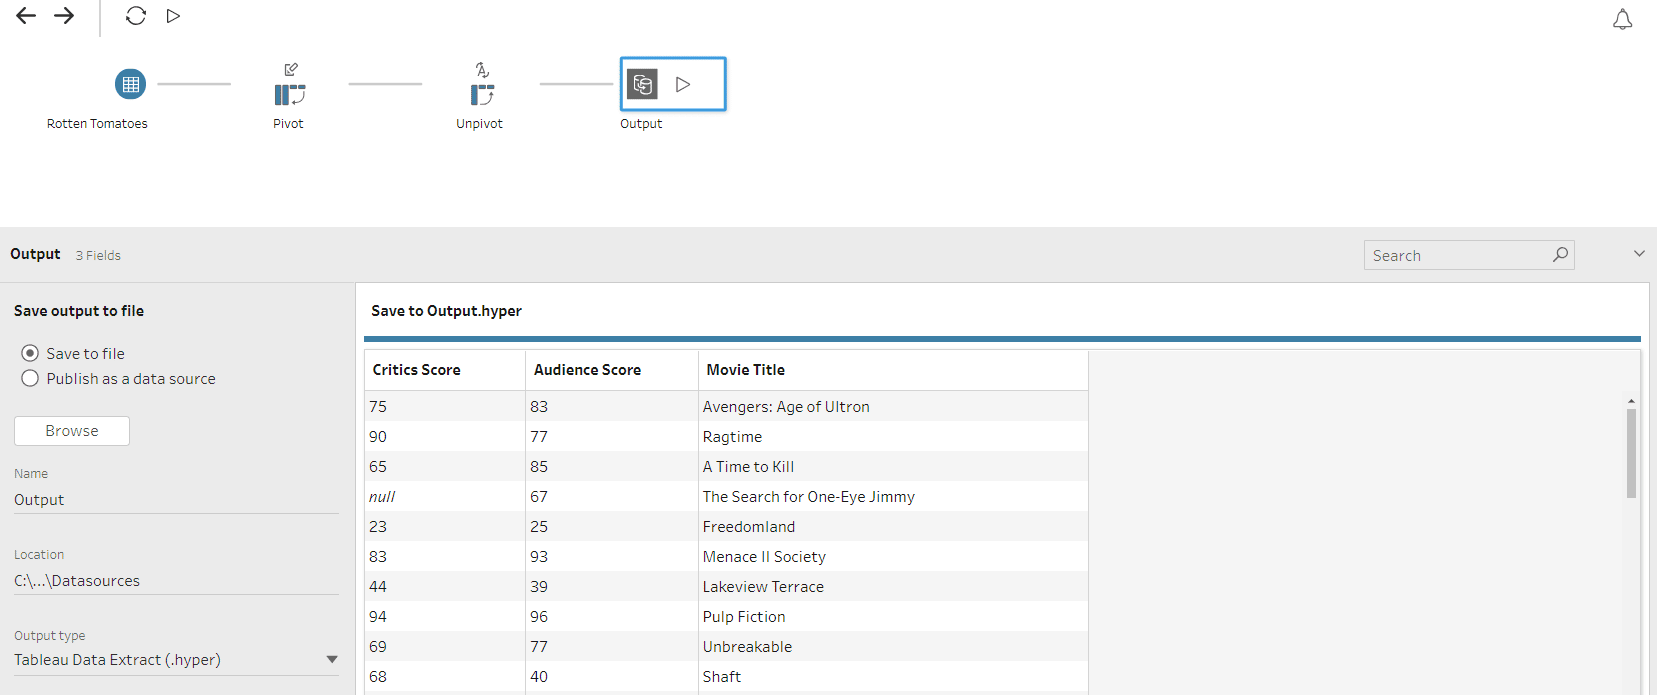Click the Pulp Fiction cell
The height and width of the screenshot is (695, 1657).
point(893,616)
